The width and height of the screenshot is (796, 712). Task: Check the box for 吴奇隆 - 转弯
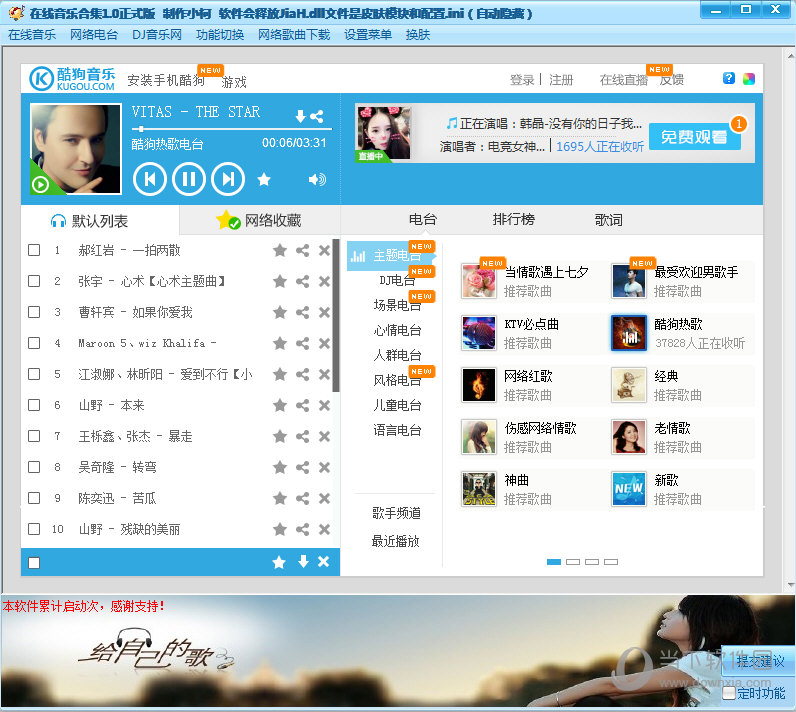click(x=34, y=467)
